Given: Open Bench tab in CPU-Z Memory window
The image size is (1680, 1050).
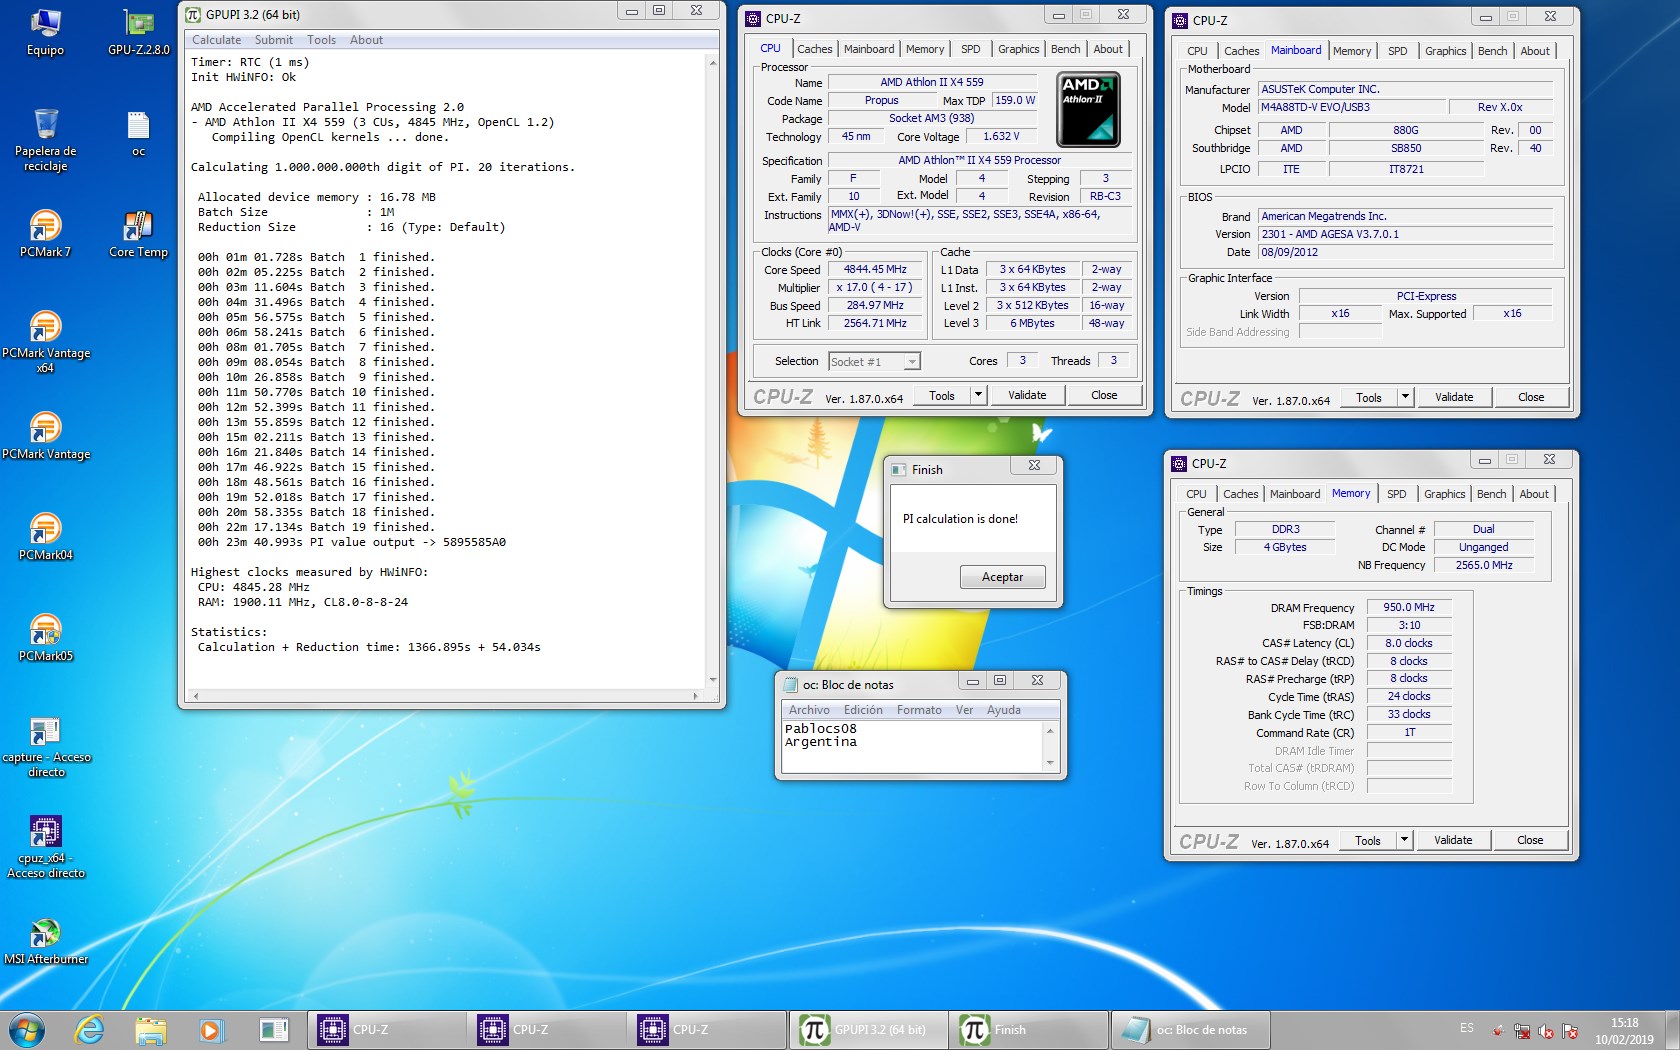Looking at the screenshot, I should pyautogui.click(x=1491, y=494).
